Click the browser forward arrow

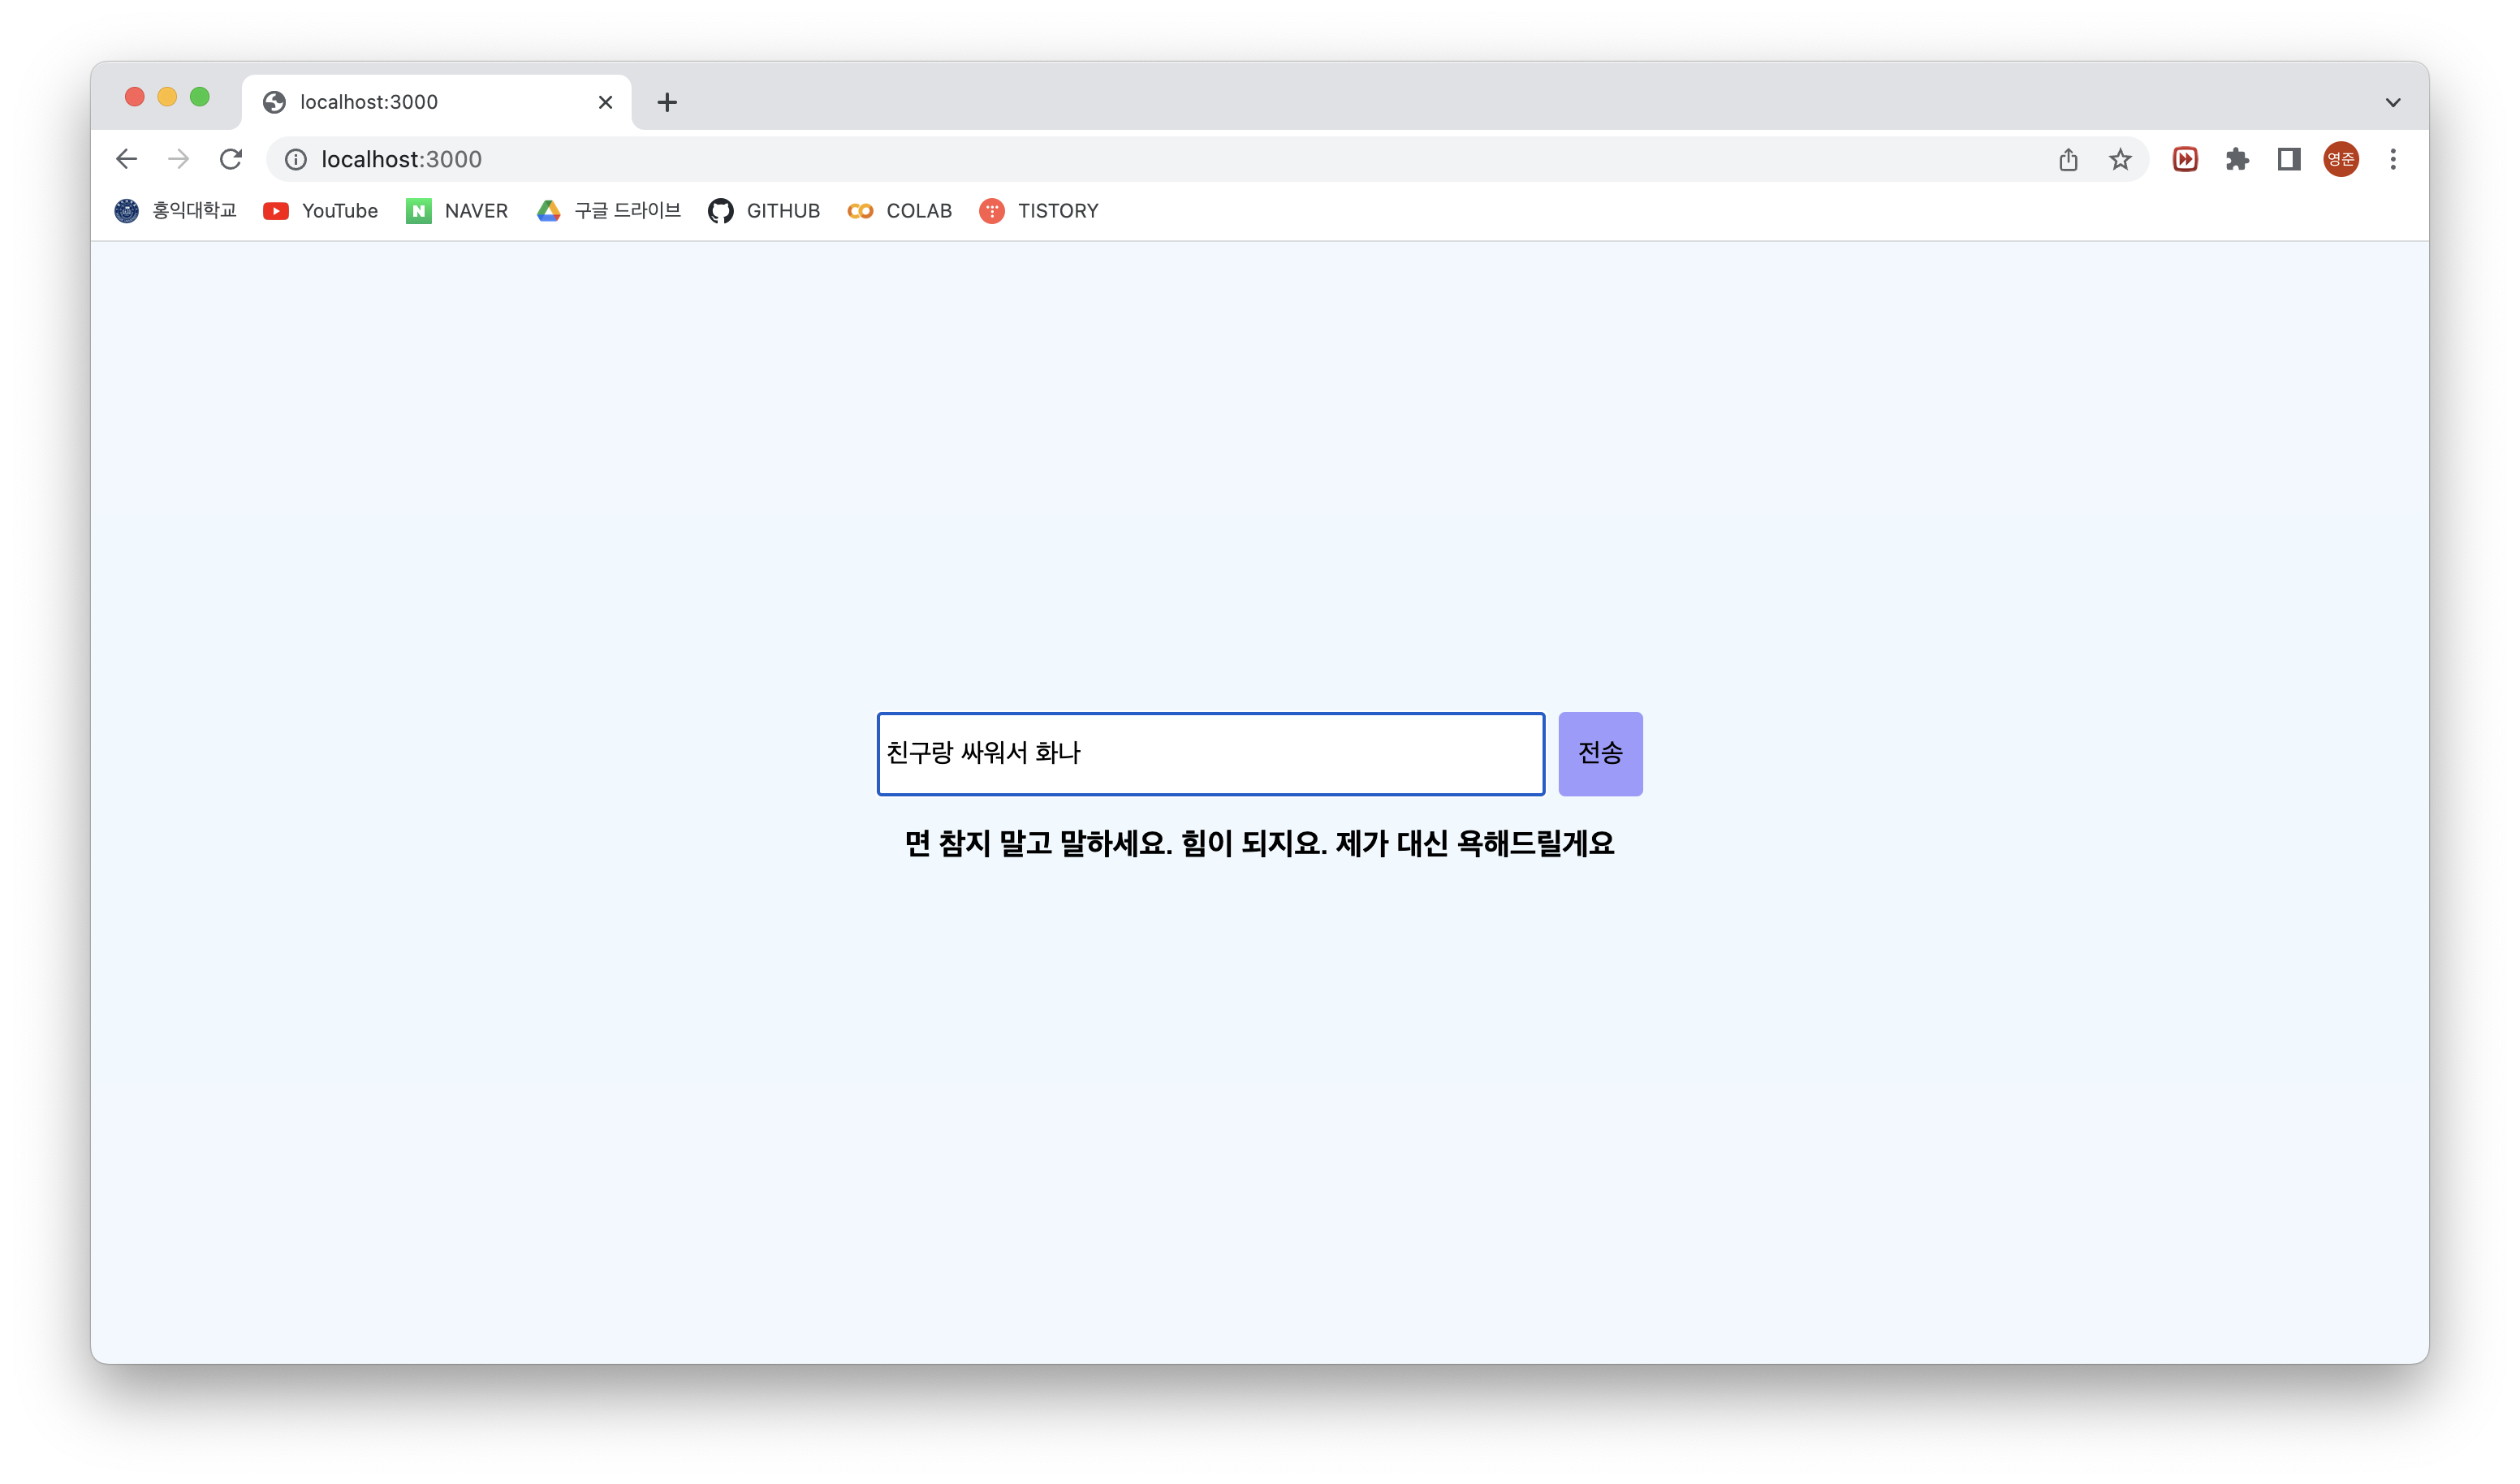tap(178, 159)
